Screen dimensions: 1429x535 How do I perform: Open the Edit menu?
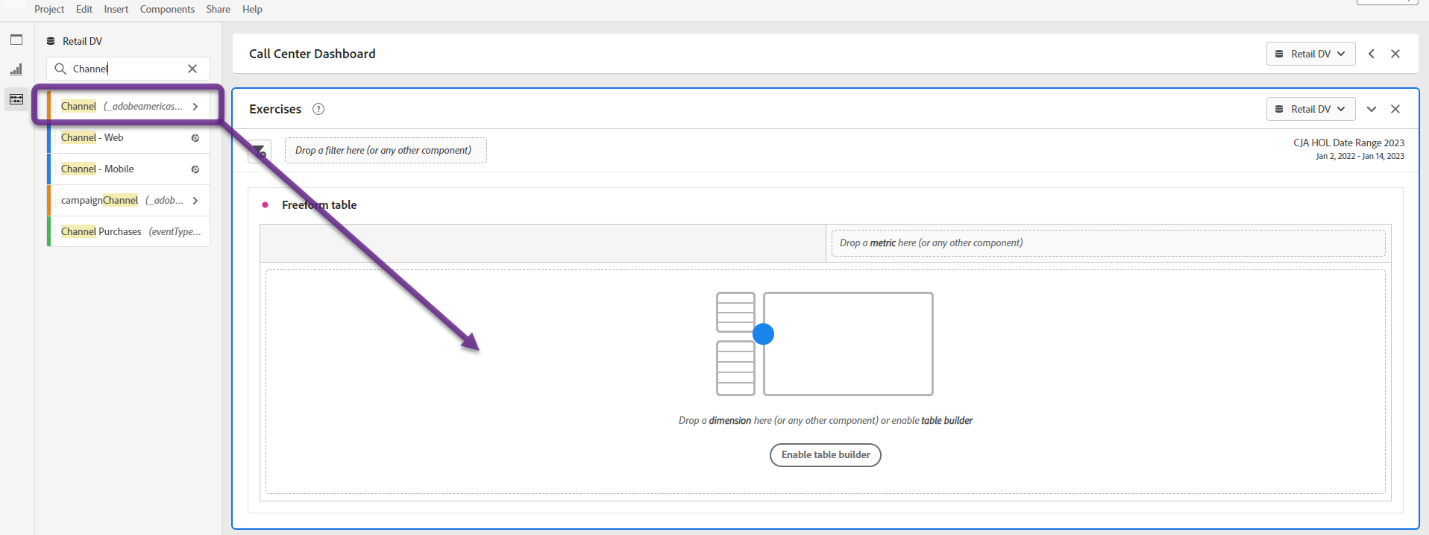84,9
